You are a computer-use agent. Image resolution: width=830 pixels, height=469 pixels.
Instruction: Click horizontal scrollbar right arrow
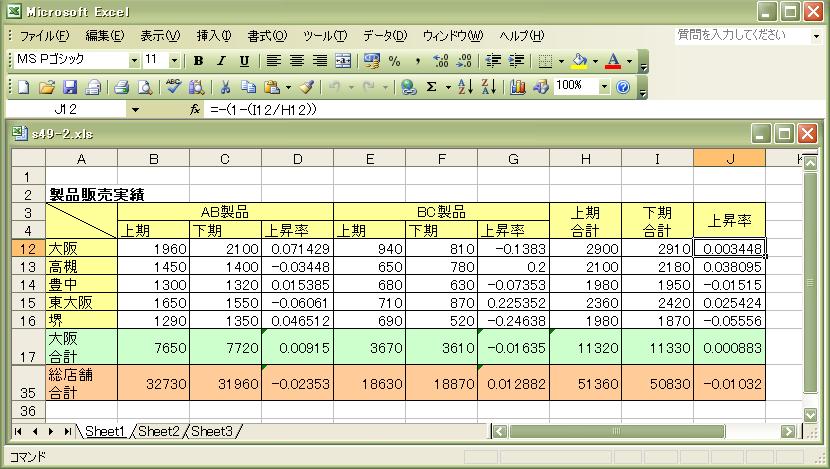[x=789, y=431]
